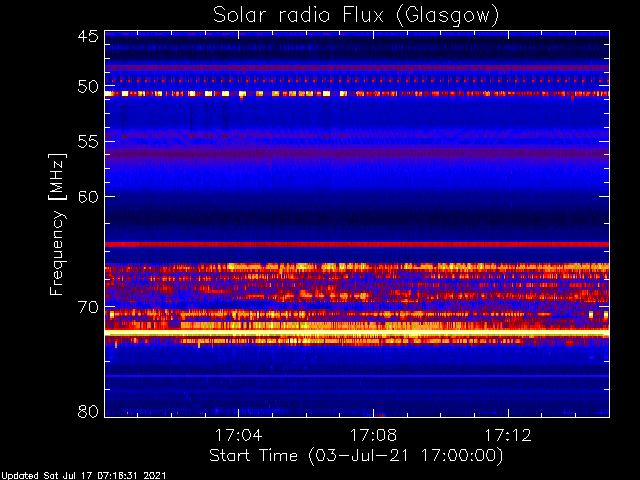Screen dimensions: 640x480
Task: Select the 'Start Time (03-Jul-21 17:00:00)' label
Action: pyautogui.click(x=356, y=456)
